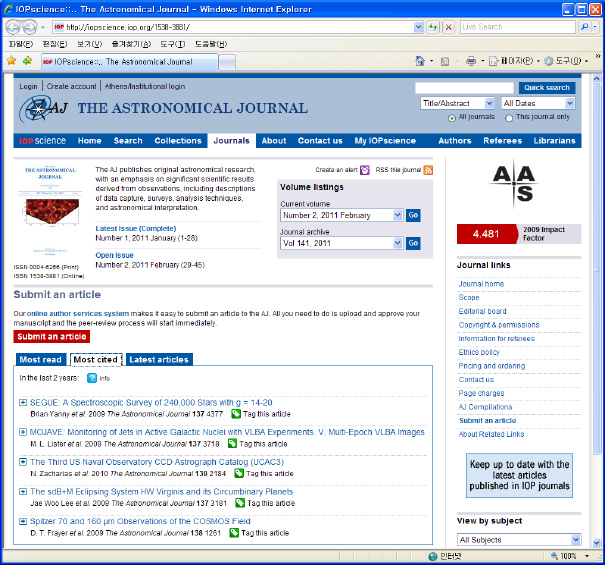605x565 pixels.
Task: Click the Home page toolbar icon
Action: coord(420,61)
